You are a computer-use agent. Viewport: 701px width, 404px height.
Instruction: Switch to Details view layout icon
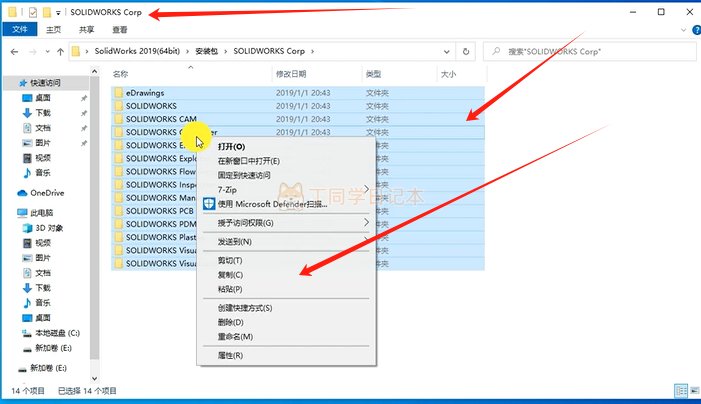pyautogui.click(x=681, y=391)
